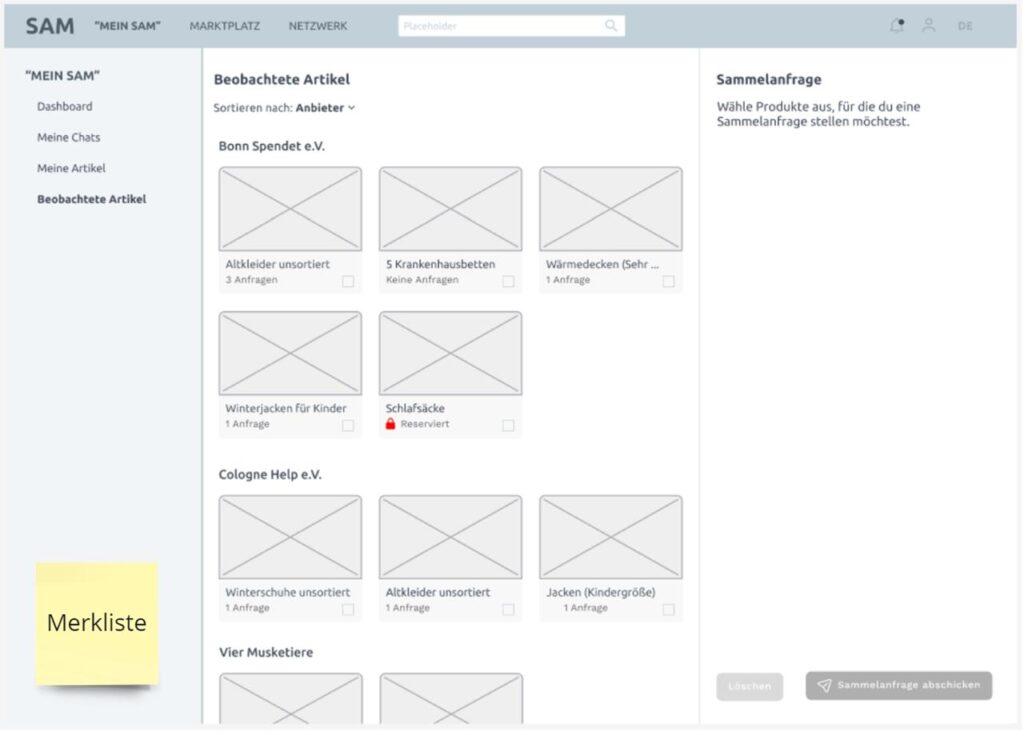1024x731 pixels.
Task: Open Dashboard in the sidebar
Action: [x=65, y=106]
